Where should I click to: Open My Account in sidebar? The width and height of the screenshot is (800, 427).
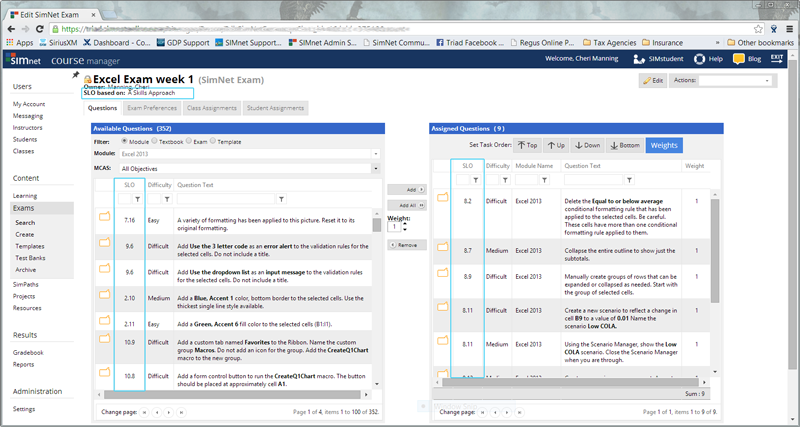coord(29,104)
